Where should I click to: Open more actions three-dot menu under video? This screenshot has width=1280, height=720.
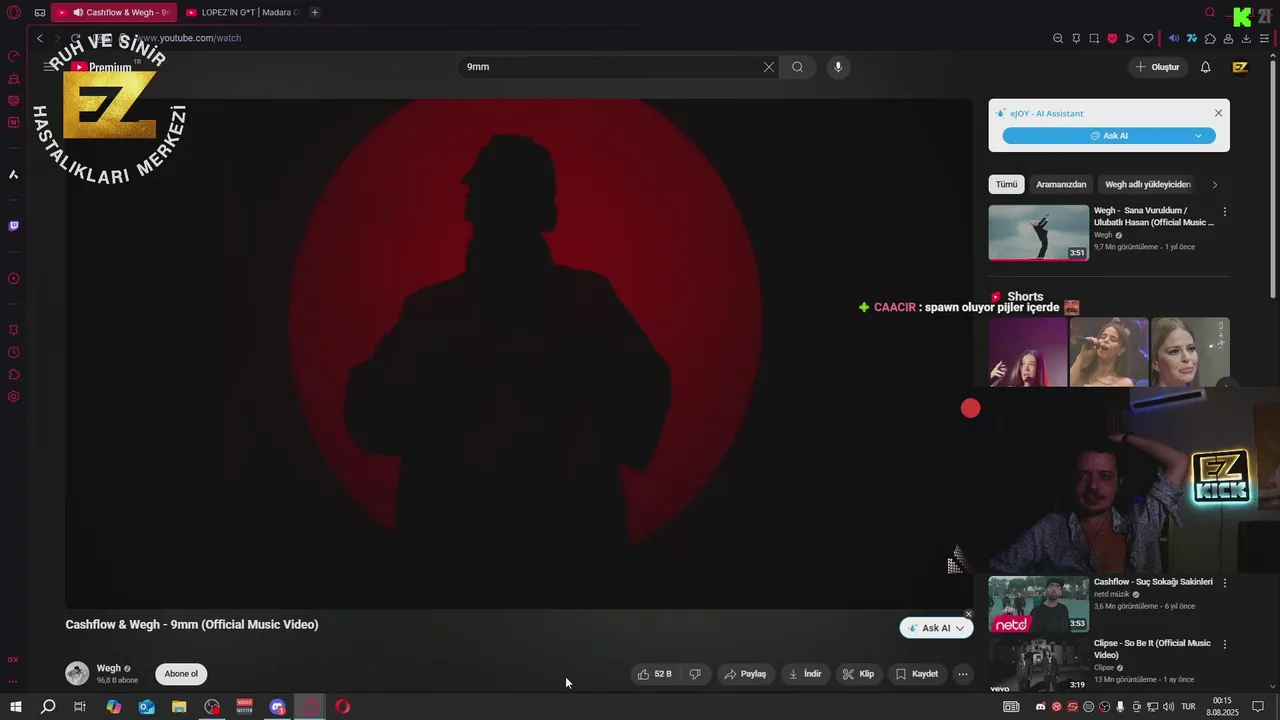click(963, 674)
